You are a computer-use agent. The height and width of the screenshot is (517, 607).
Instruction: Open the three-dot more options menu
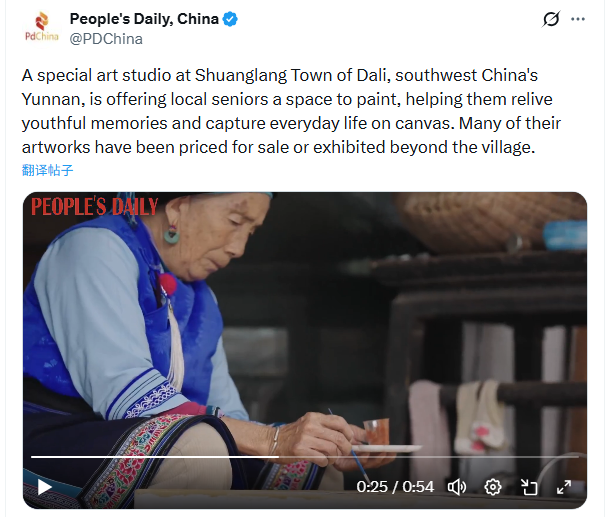578,19
